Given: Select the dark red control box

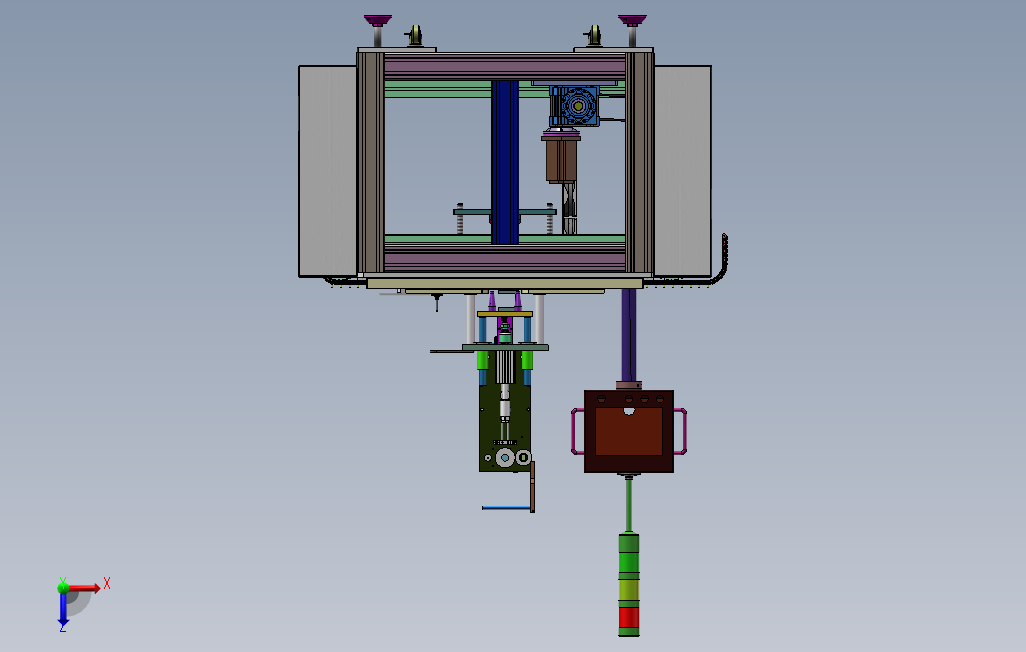Looking at the screenshot, I should [x=629, y=431].
